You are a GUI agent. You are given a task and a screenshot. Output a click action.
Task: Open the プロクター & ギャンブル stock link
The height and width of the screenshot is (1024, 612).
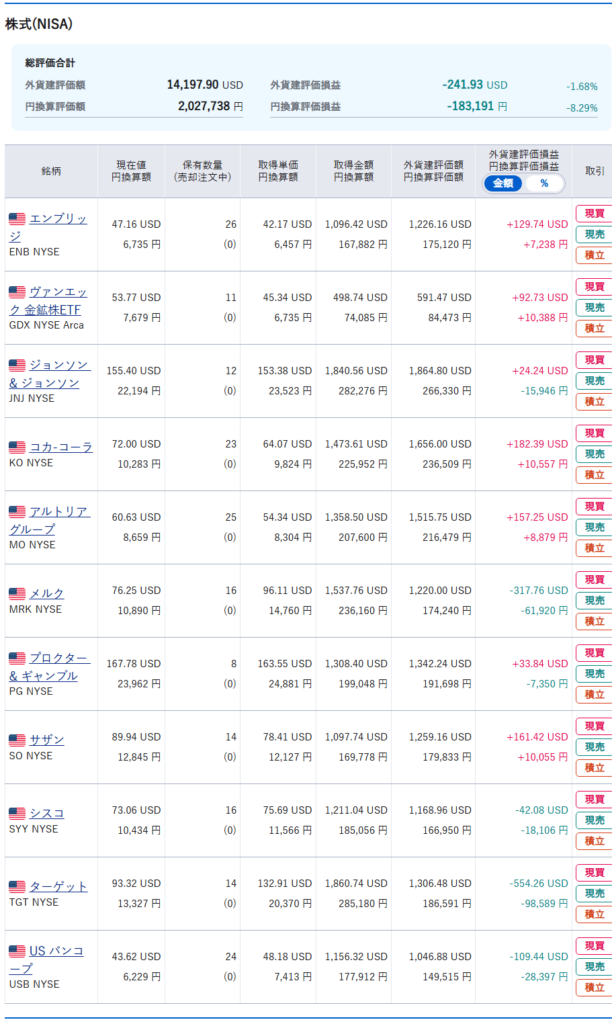[x=49, y=667]
